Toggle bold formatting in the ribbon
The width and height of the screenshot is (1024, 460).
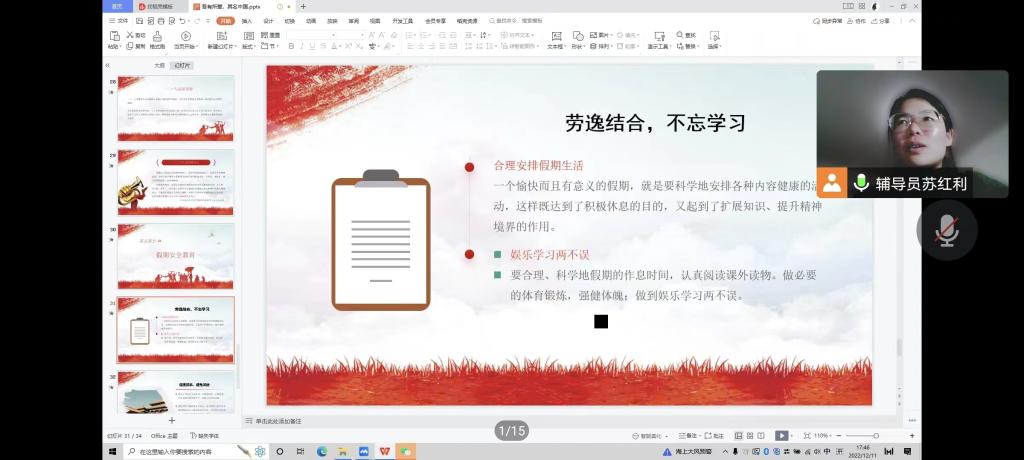[x=291, y=46]
